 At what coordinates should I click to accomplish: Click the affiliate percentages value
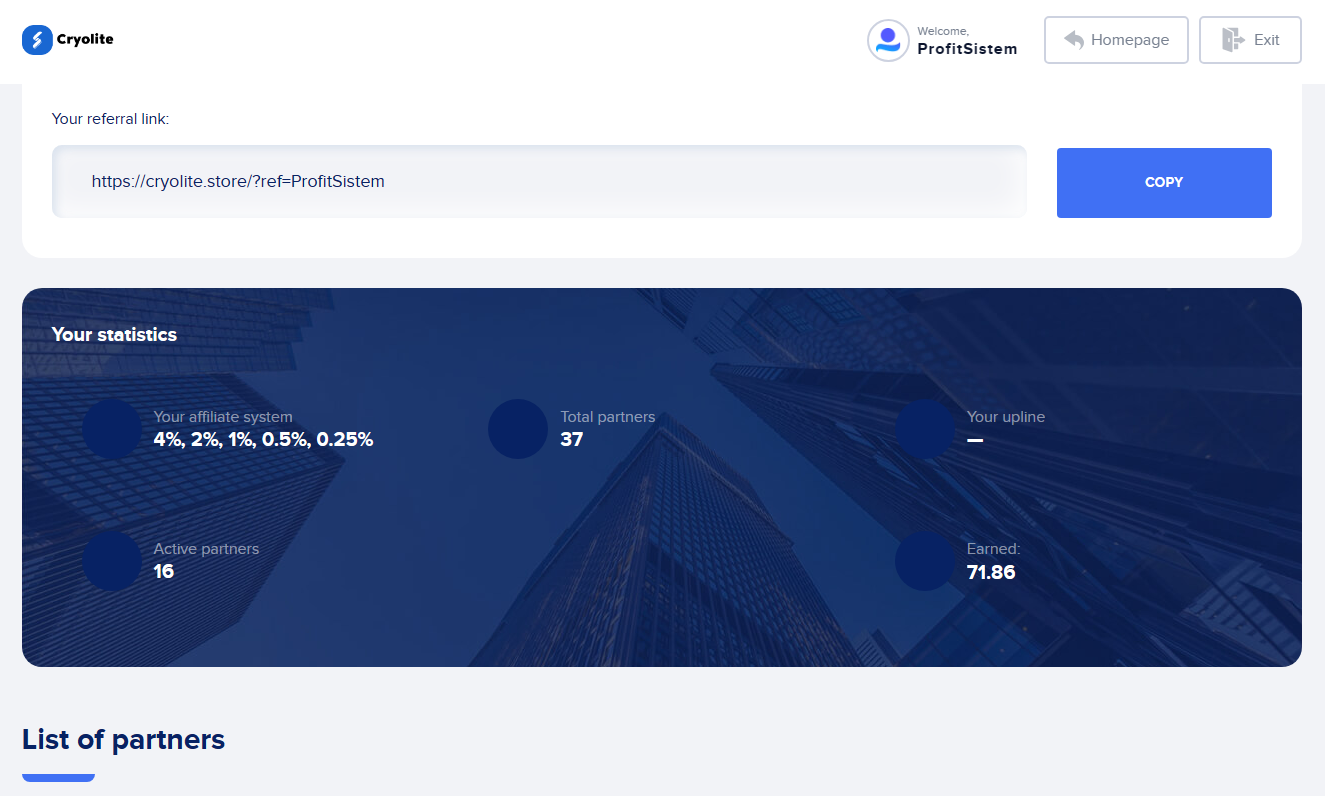tap(263, 439)
